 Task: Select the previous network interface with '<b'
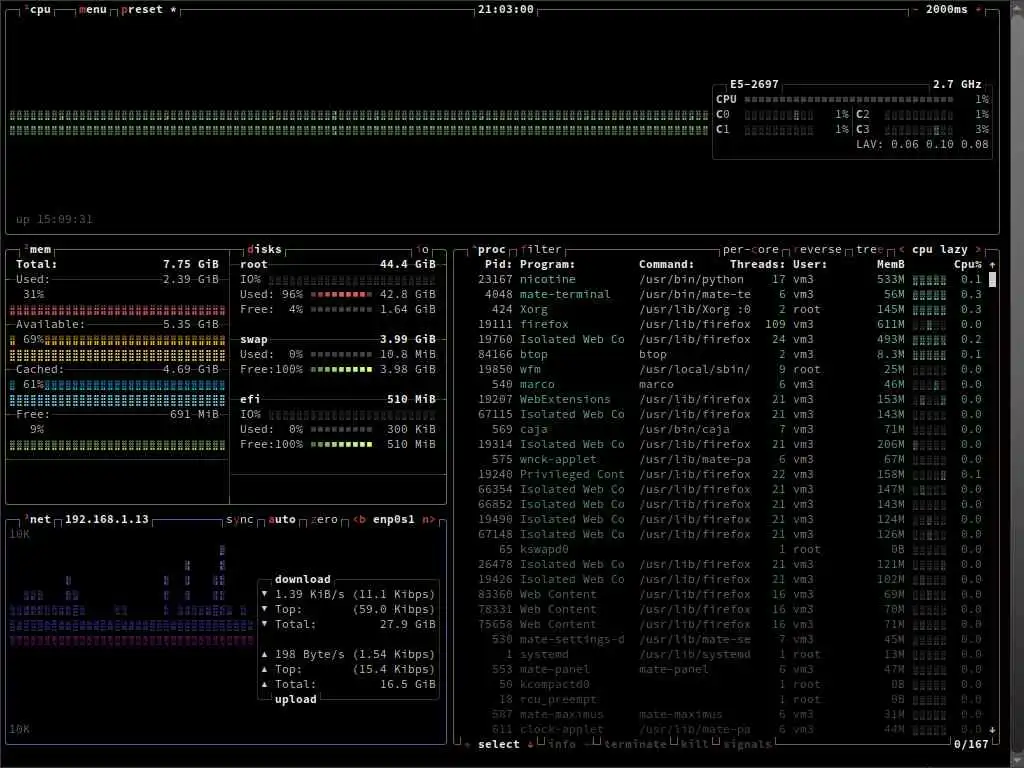pos(359,520)
